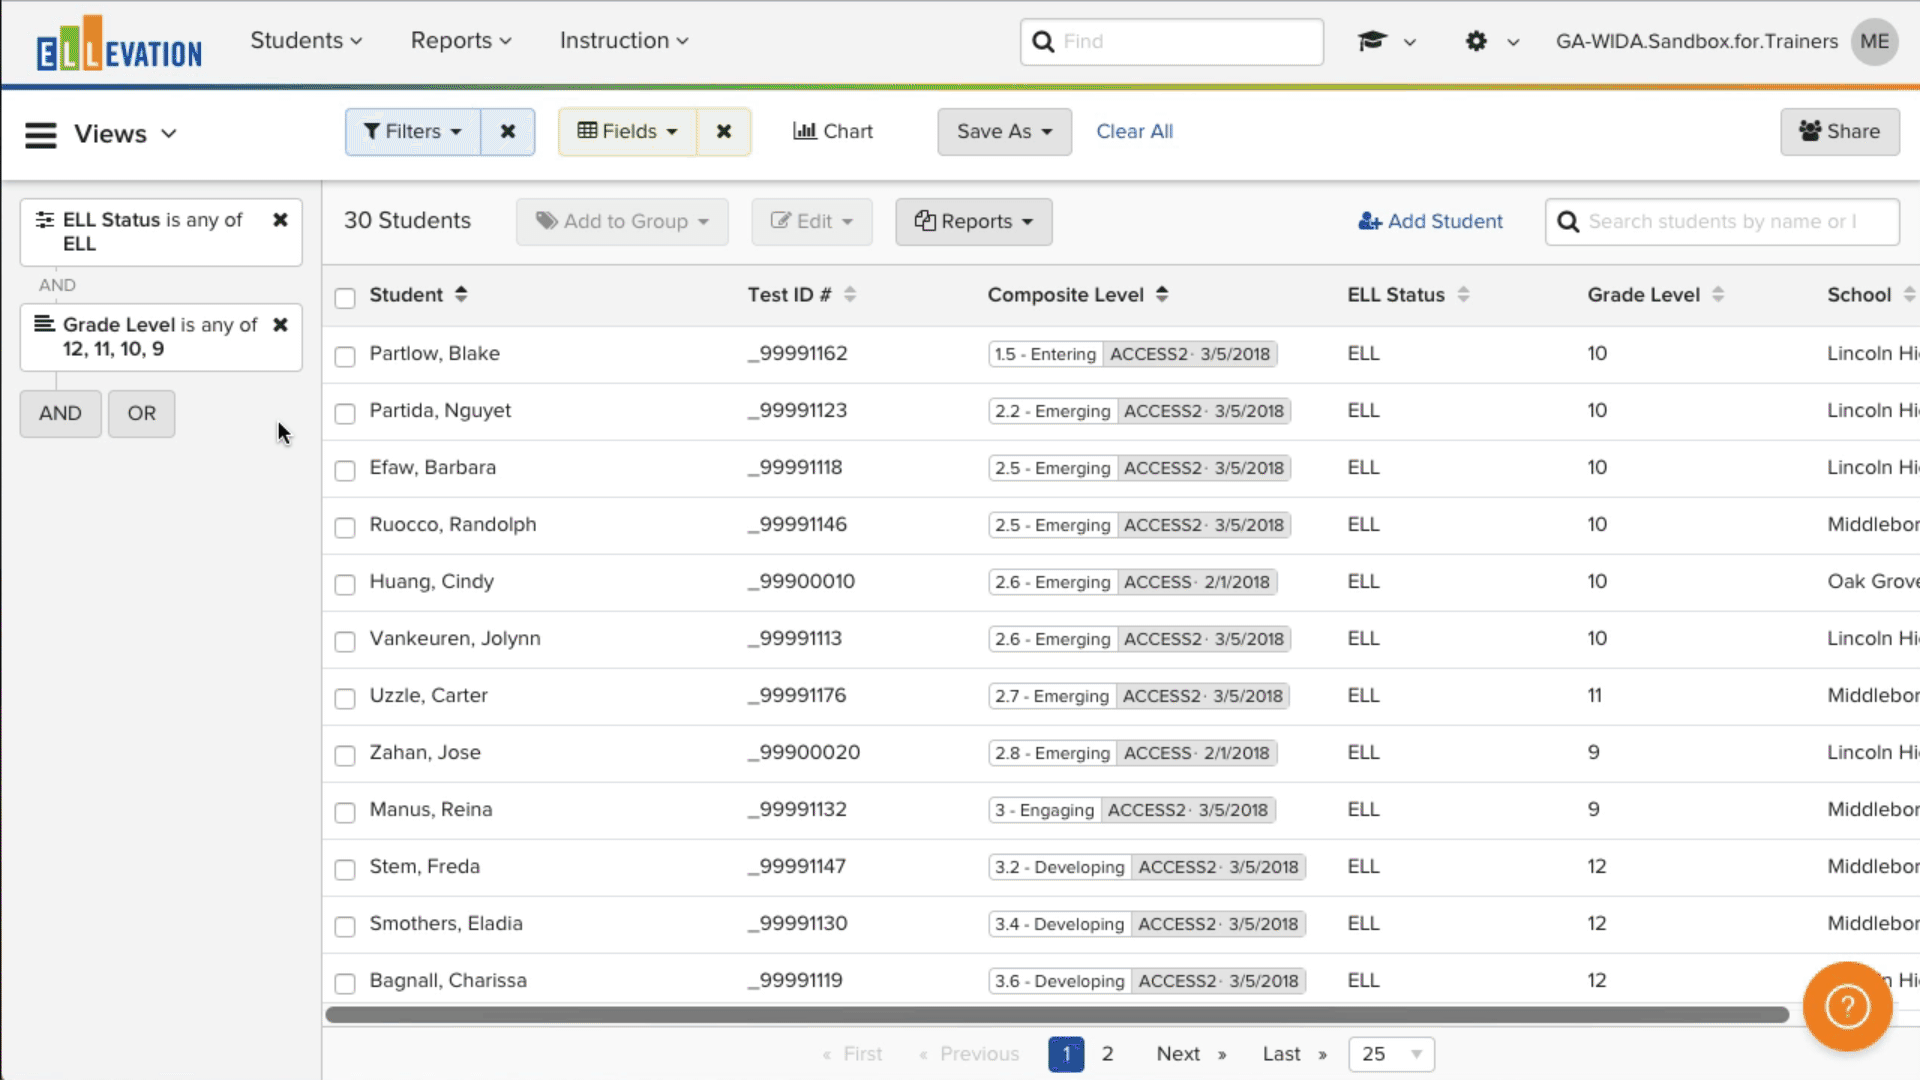
Task: Open the Edit dropdown
Action: (x=812, y=222)
